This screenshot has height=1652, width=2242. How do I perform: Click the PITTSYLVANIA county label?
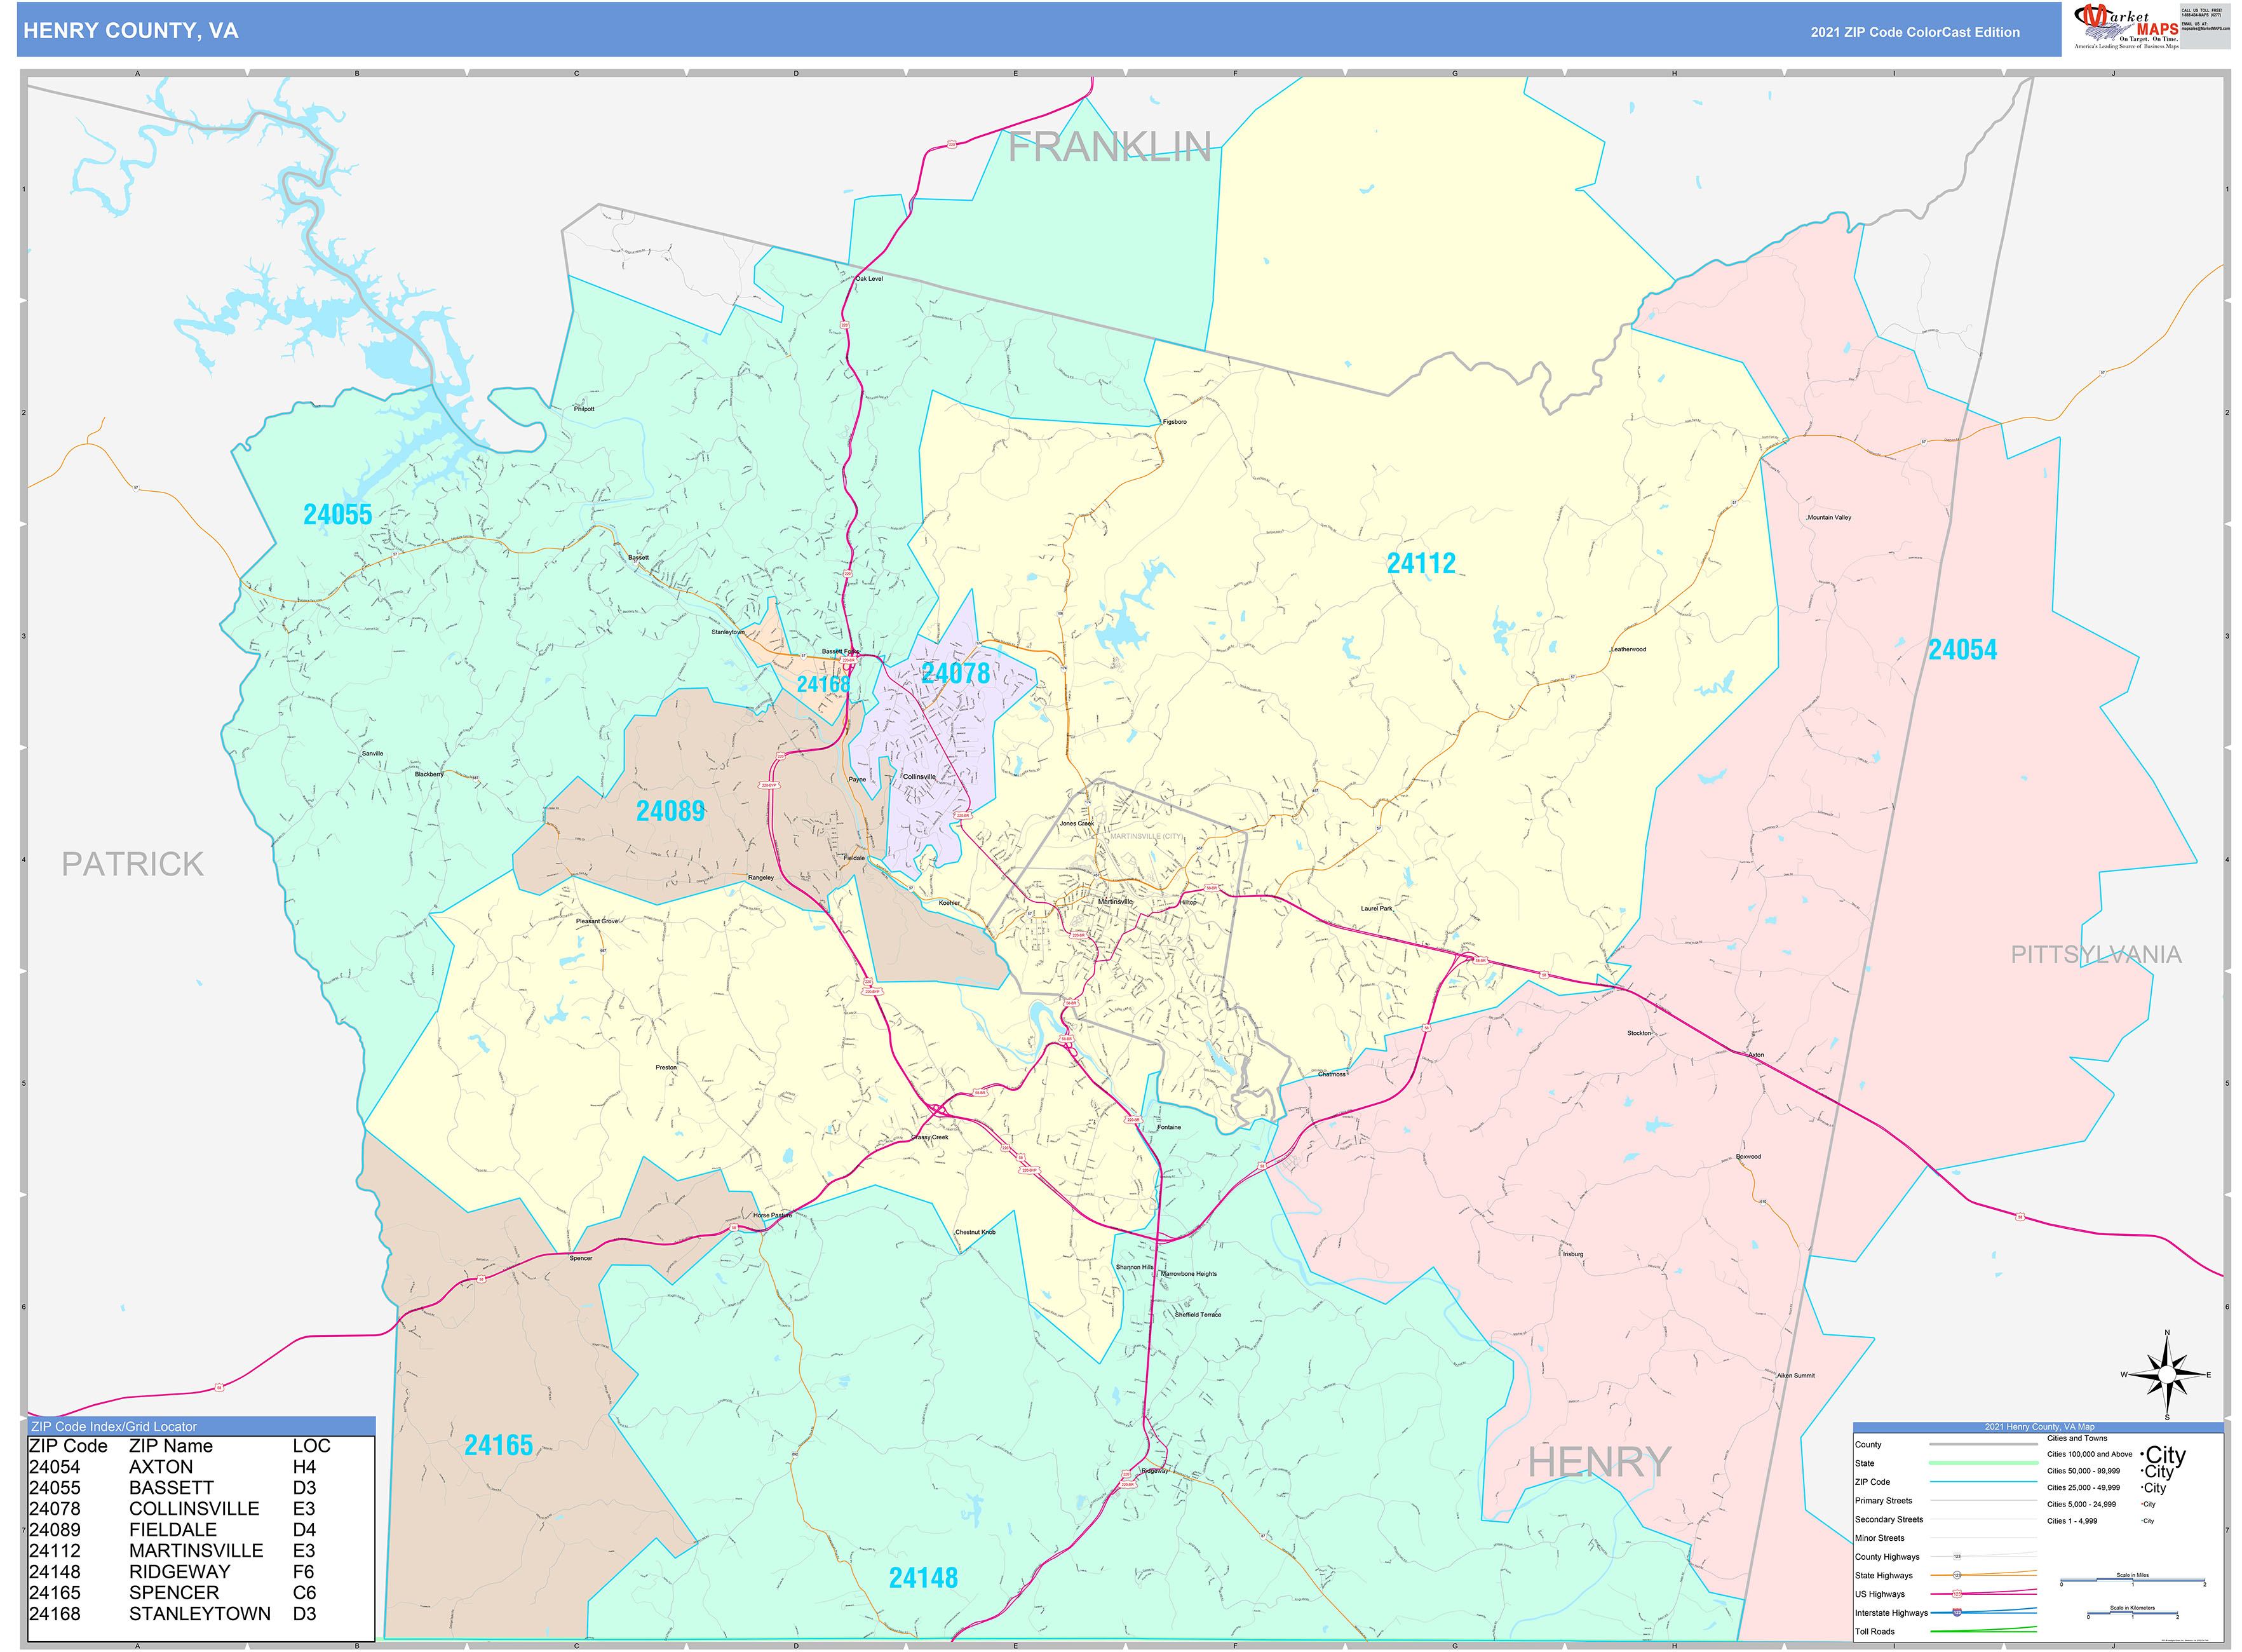pos(2096,954)
